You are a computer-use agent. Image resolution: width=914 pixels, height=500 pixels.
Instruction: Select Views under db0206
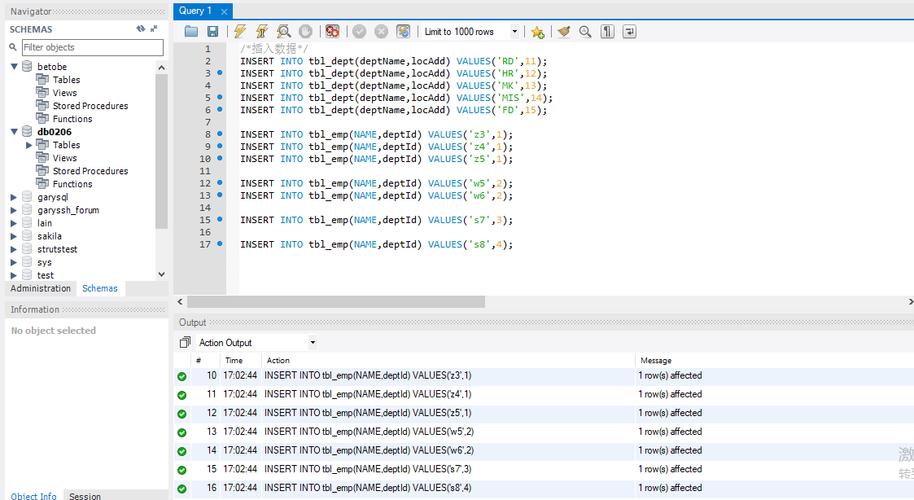(x=64, y=158)
